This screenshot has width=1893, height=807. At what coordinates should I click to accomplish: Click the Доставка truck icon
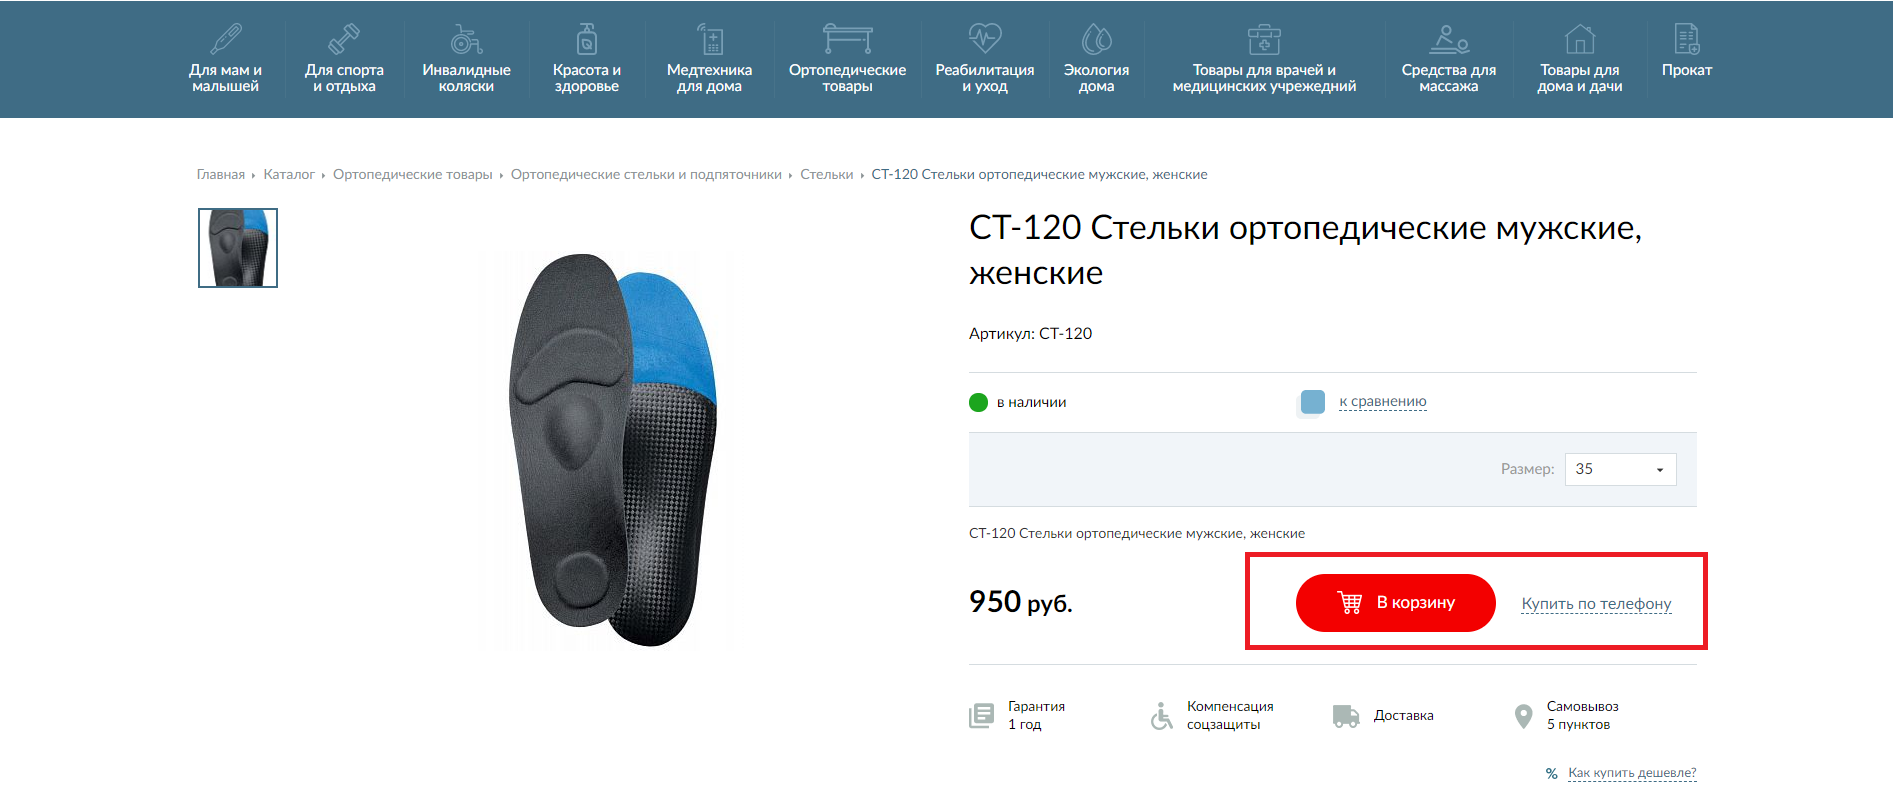coord(1346,716)
